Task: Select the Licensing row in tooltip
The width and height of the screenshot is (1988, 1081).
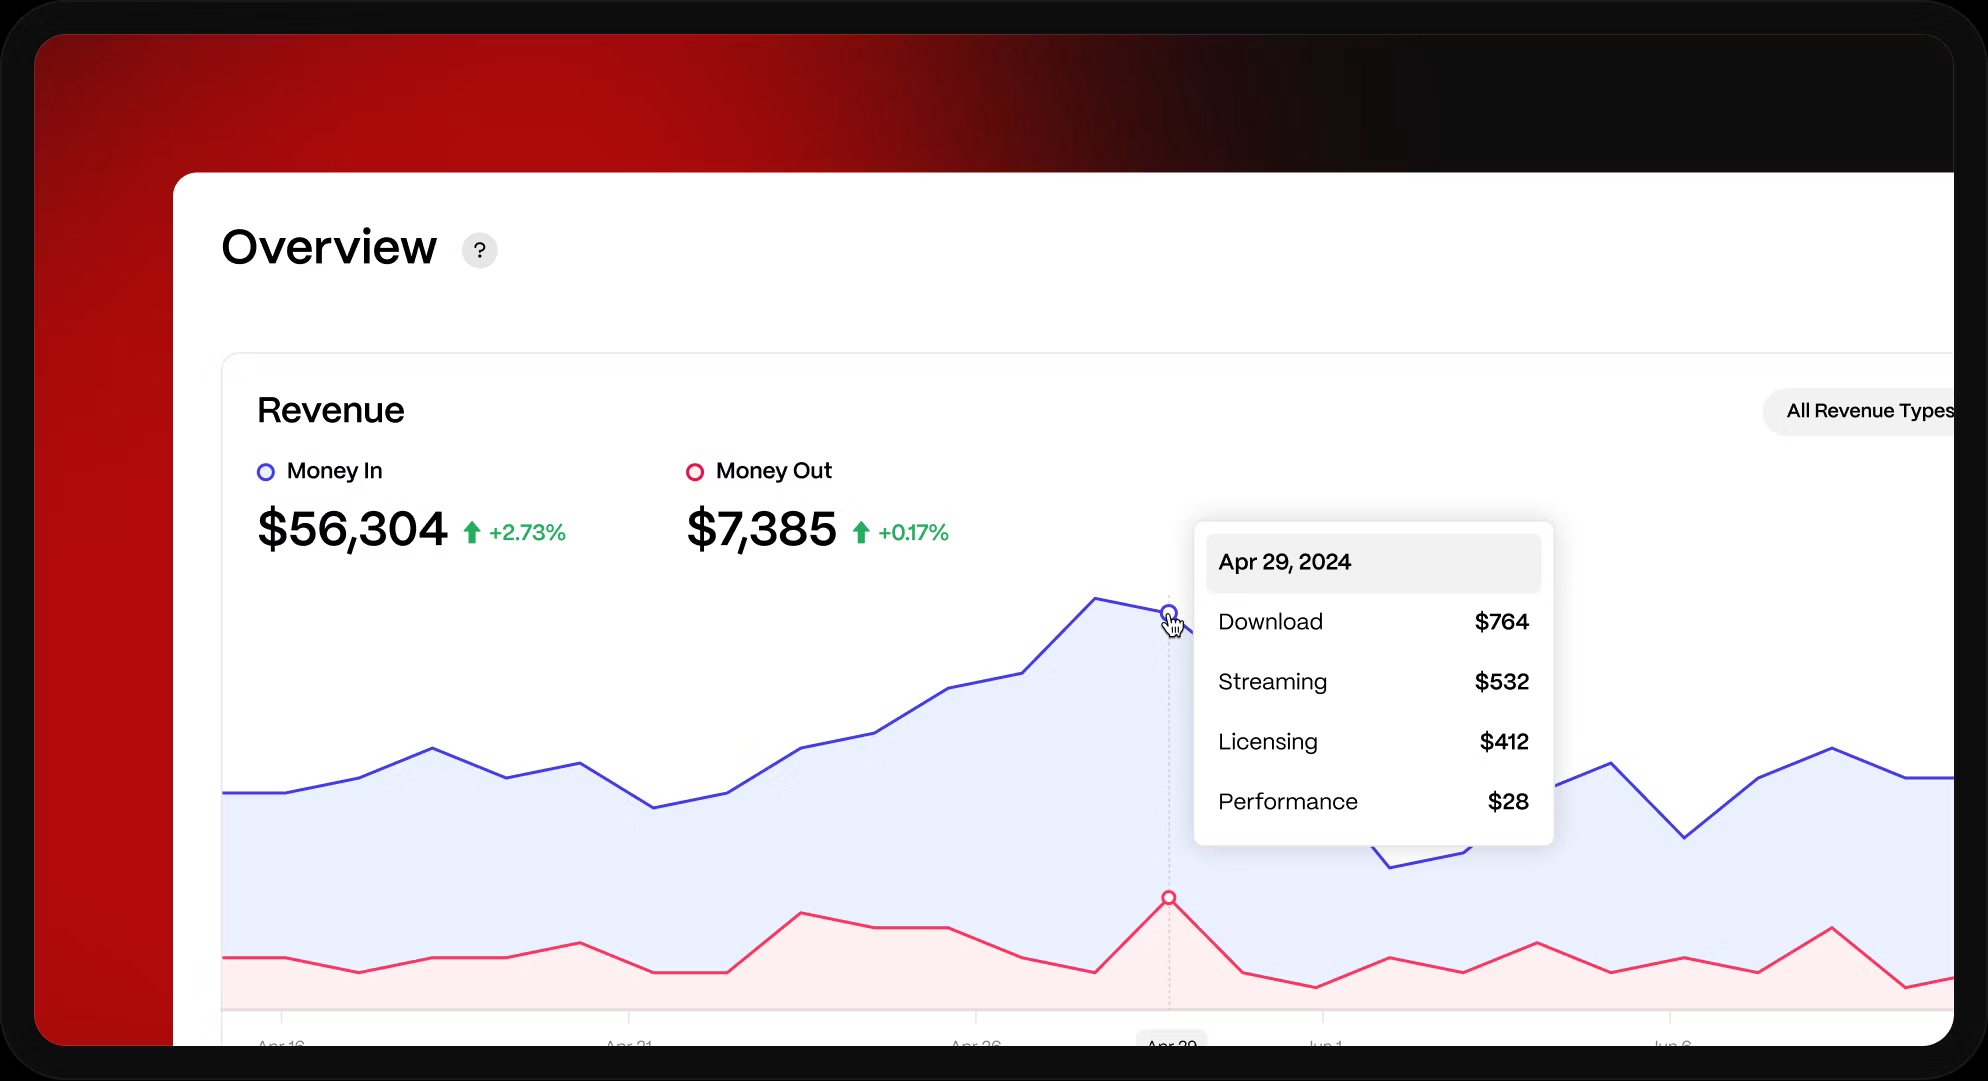Action: pyautogui.click(x=1373, y=742)
